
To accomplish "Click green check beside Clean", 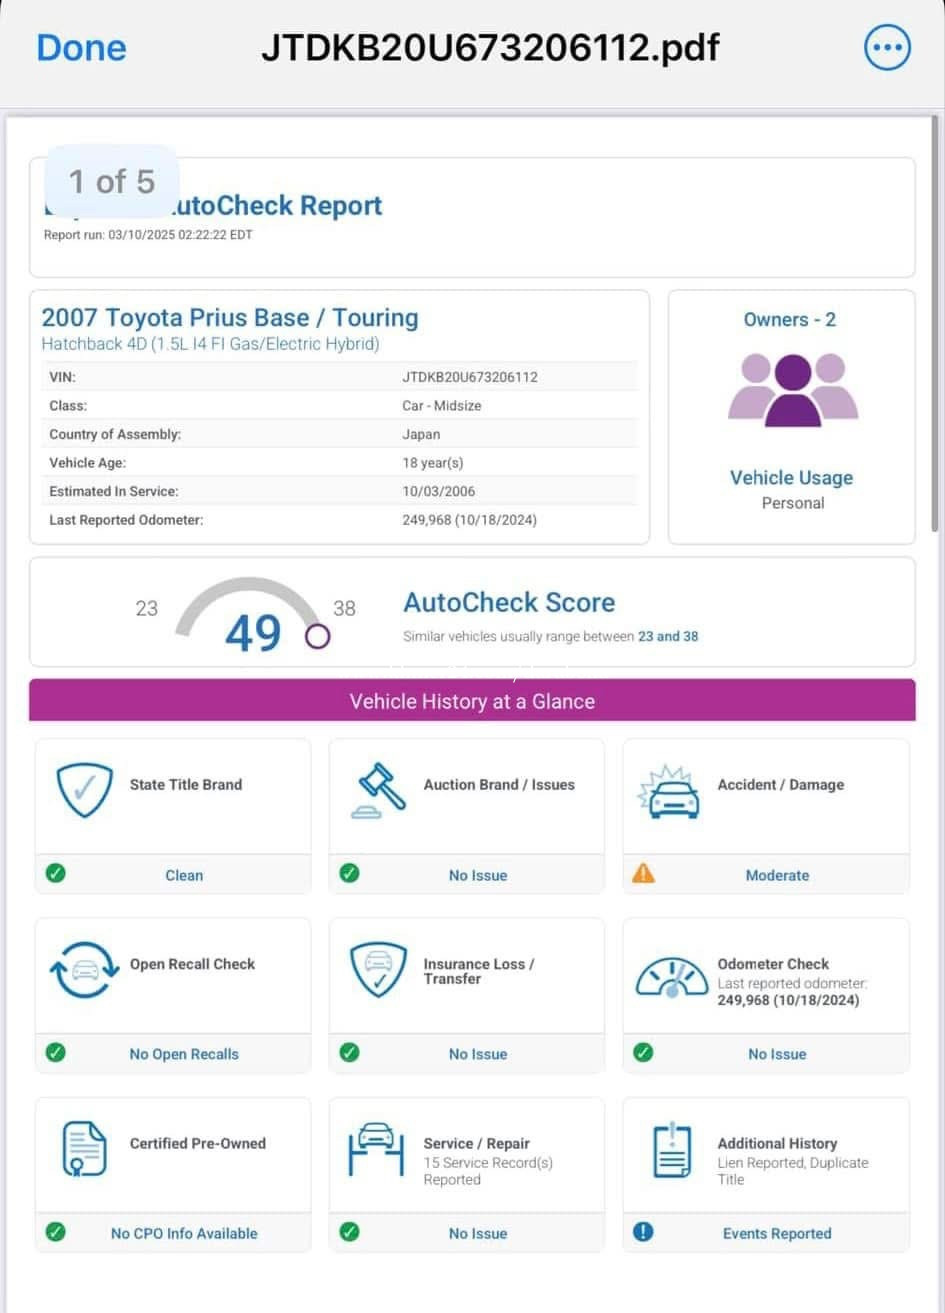I will [56, 874].
